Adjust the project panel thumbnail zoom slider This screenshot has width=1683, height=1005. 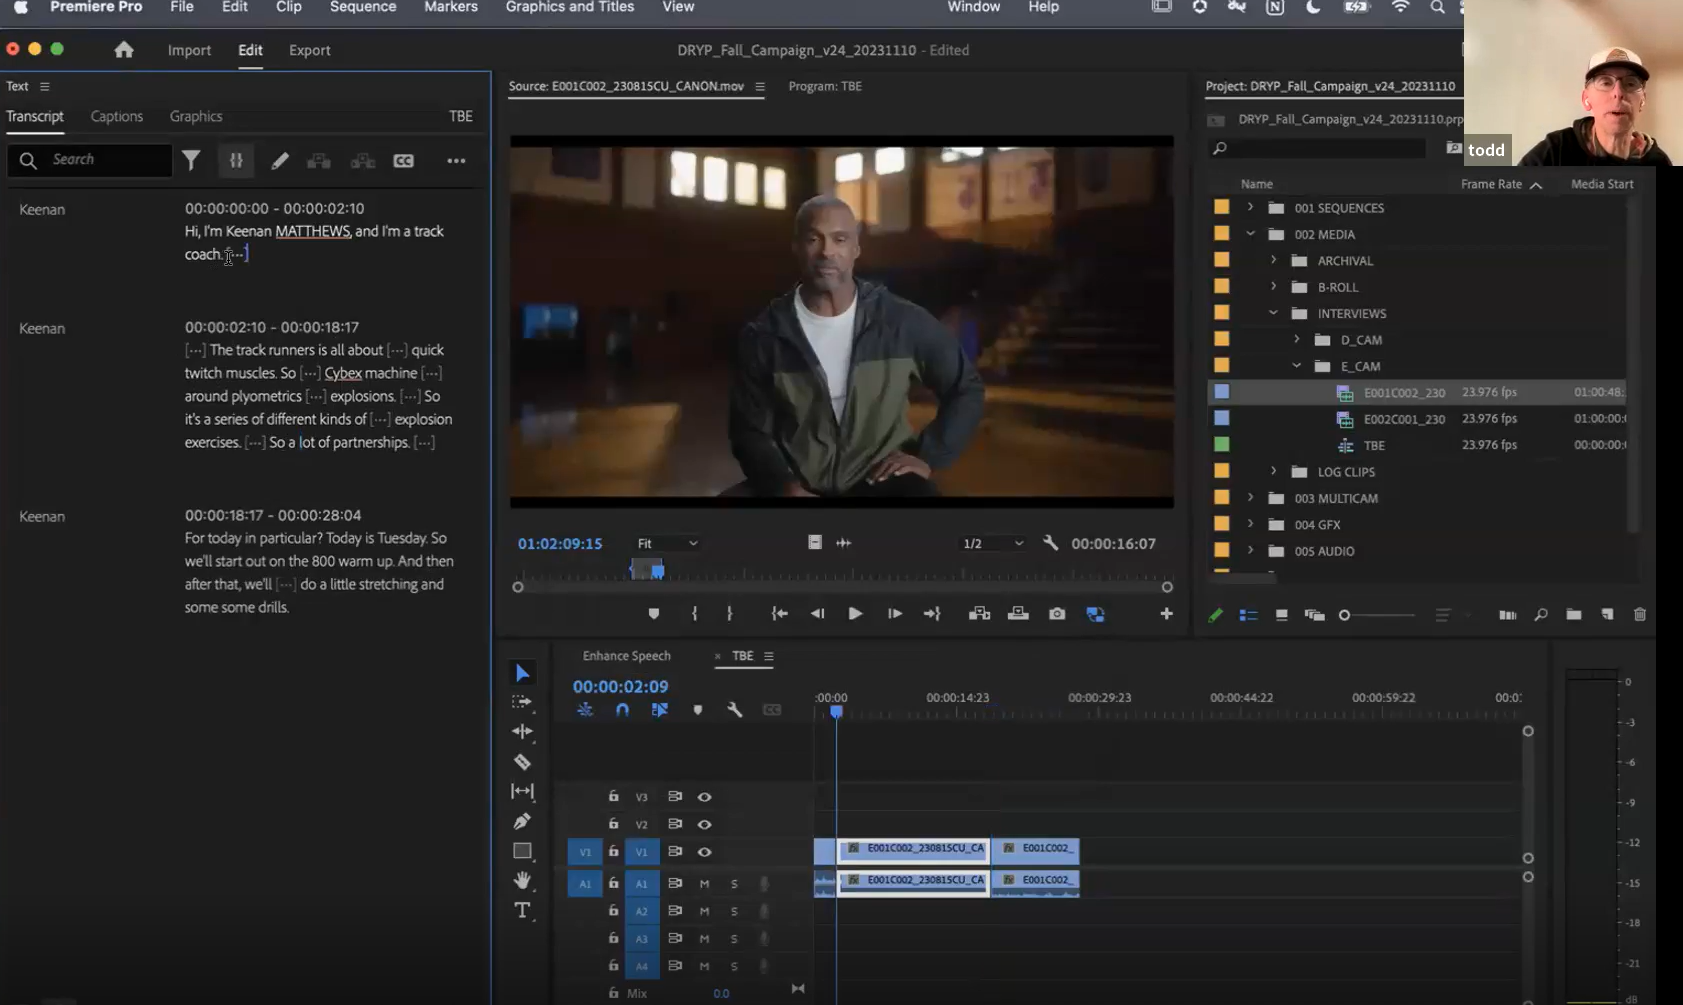(1345, 615)
